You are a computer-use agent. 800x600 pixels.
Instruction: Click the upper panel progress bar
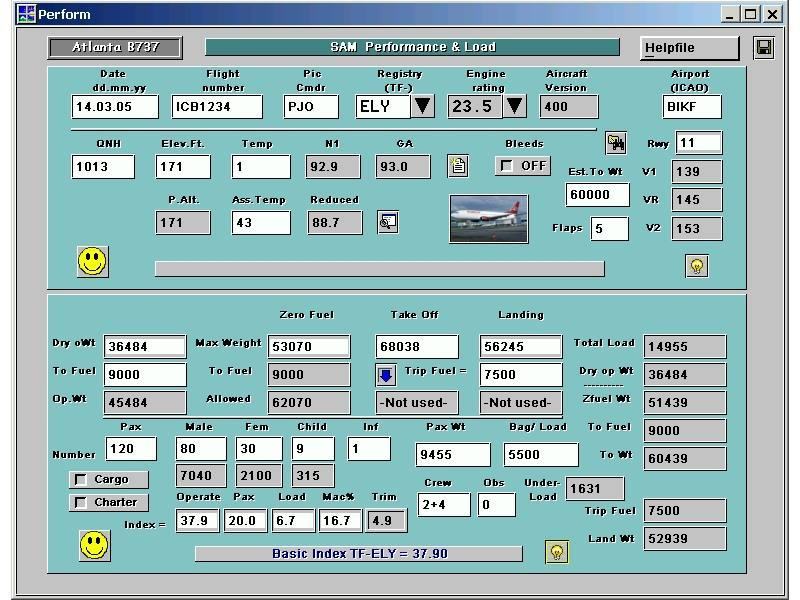[379, 268]
